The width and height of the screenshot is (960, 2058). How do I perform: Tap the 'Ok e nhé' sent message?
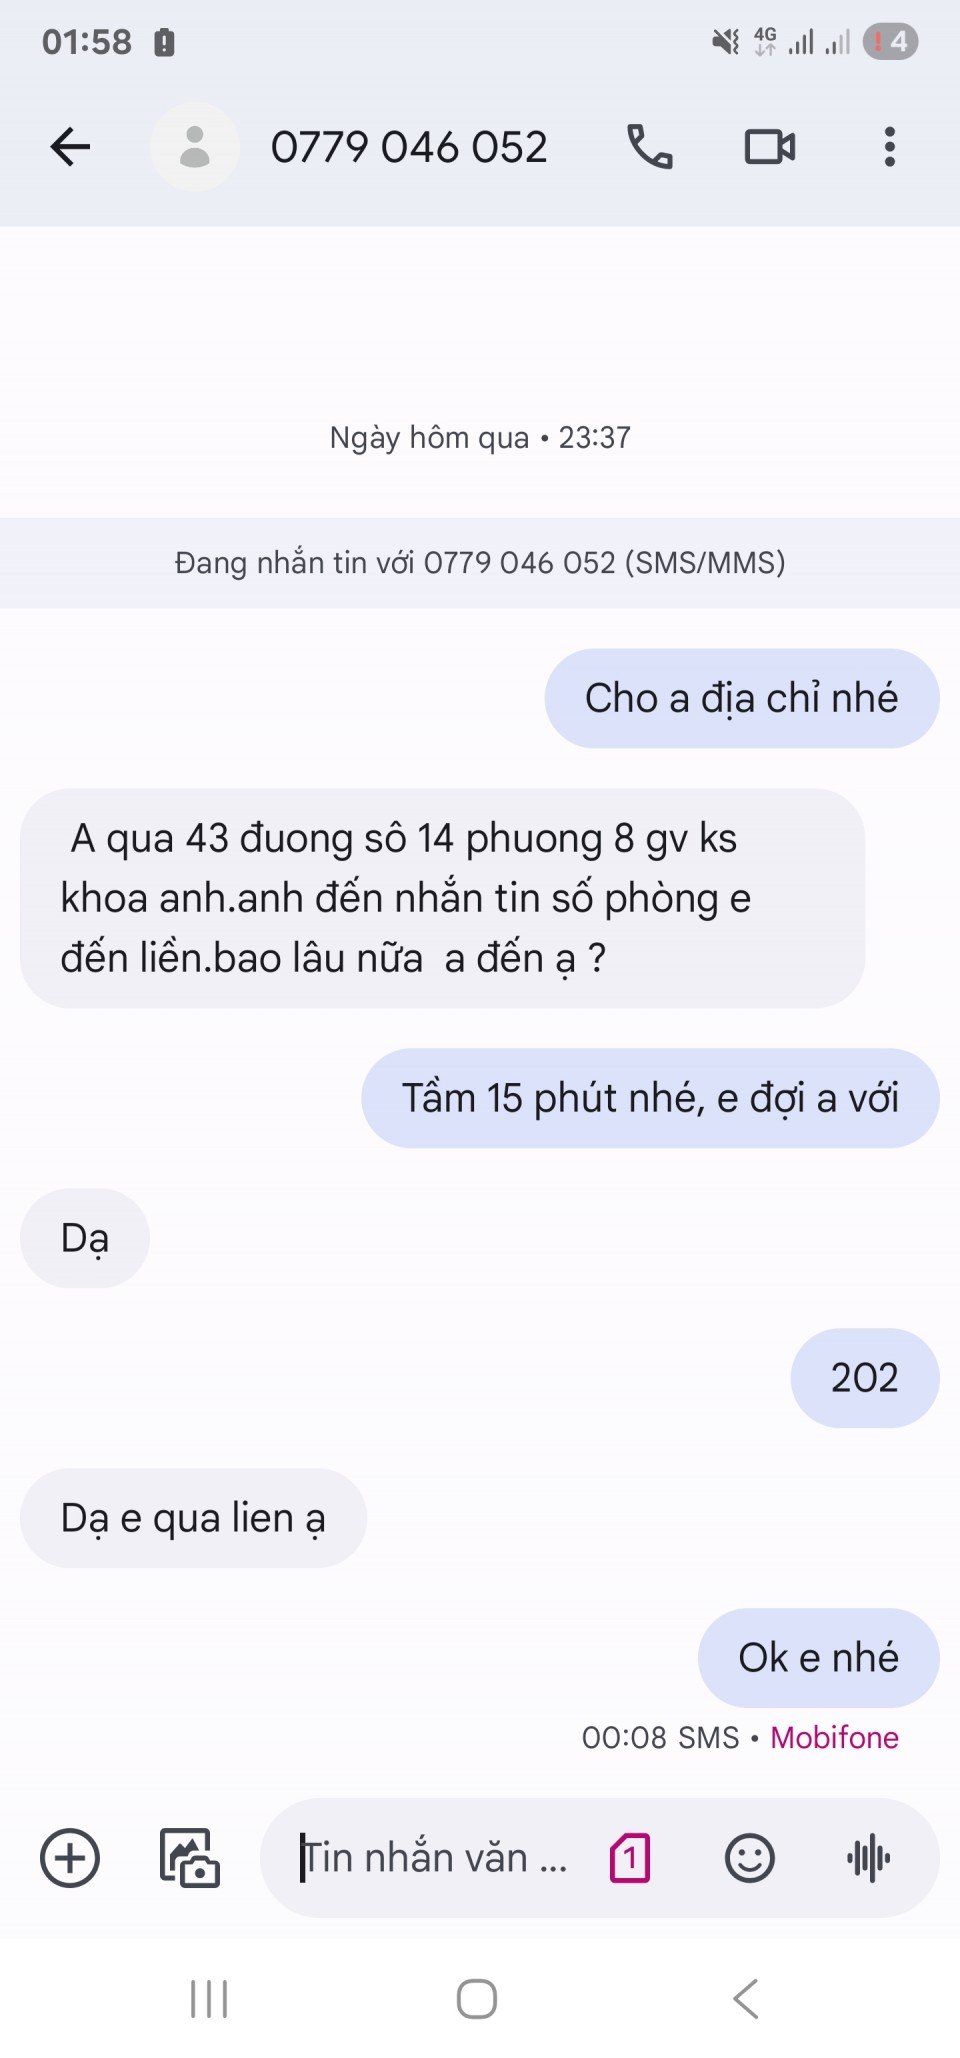pyautogui.click(x=819, y=1658)
